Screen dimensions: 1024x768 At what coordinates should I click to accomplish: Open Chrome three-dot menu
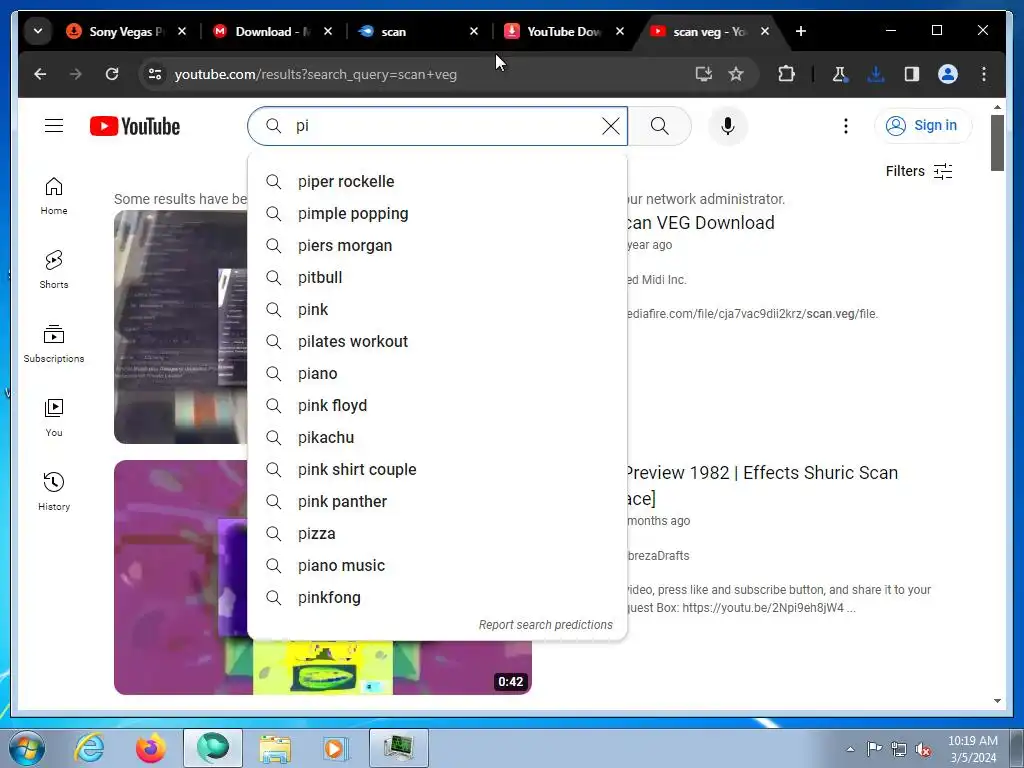pos(984,74)
